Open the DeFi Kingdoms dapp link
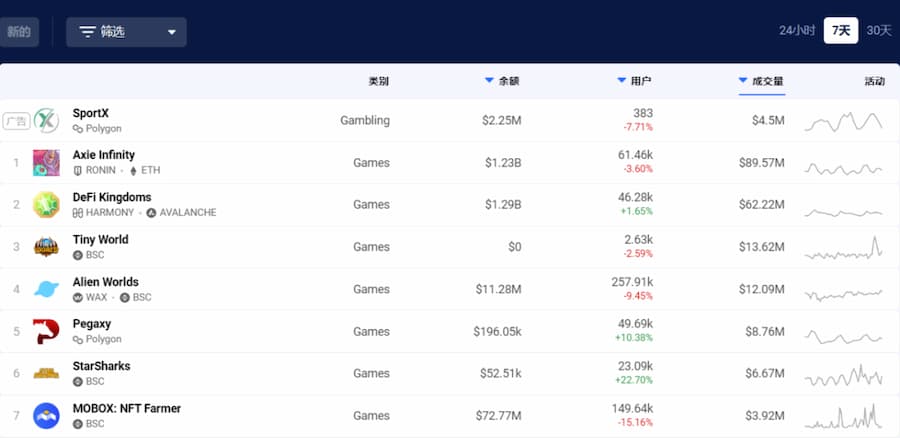 (112, 197)
